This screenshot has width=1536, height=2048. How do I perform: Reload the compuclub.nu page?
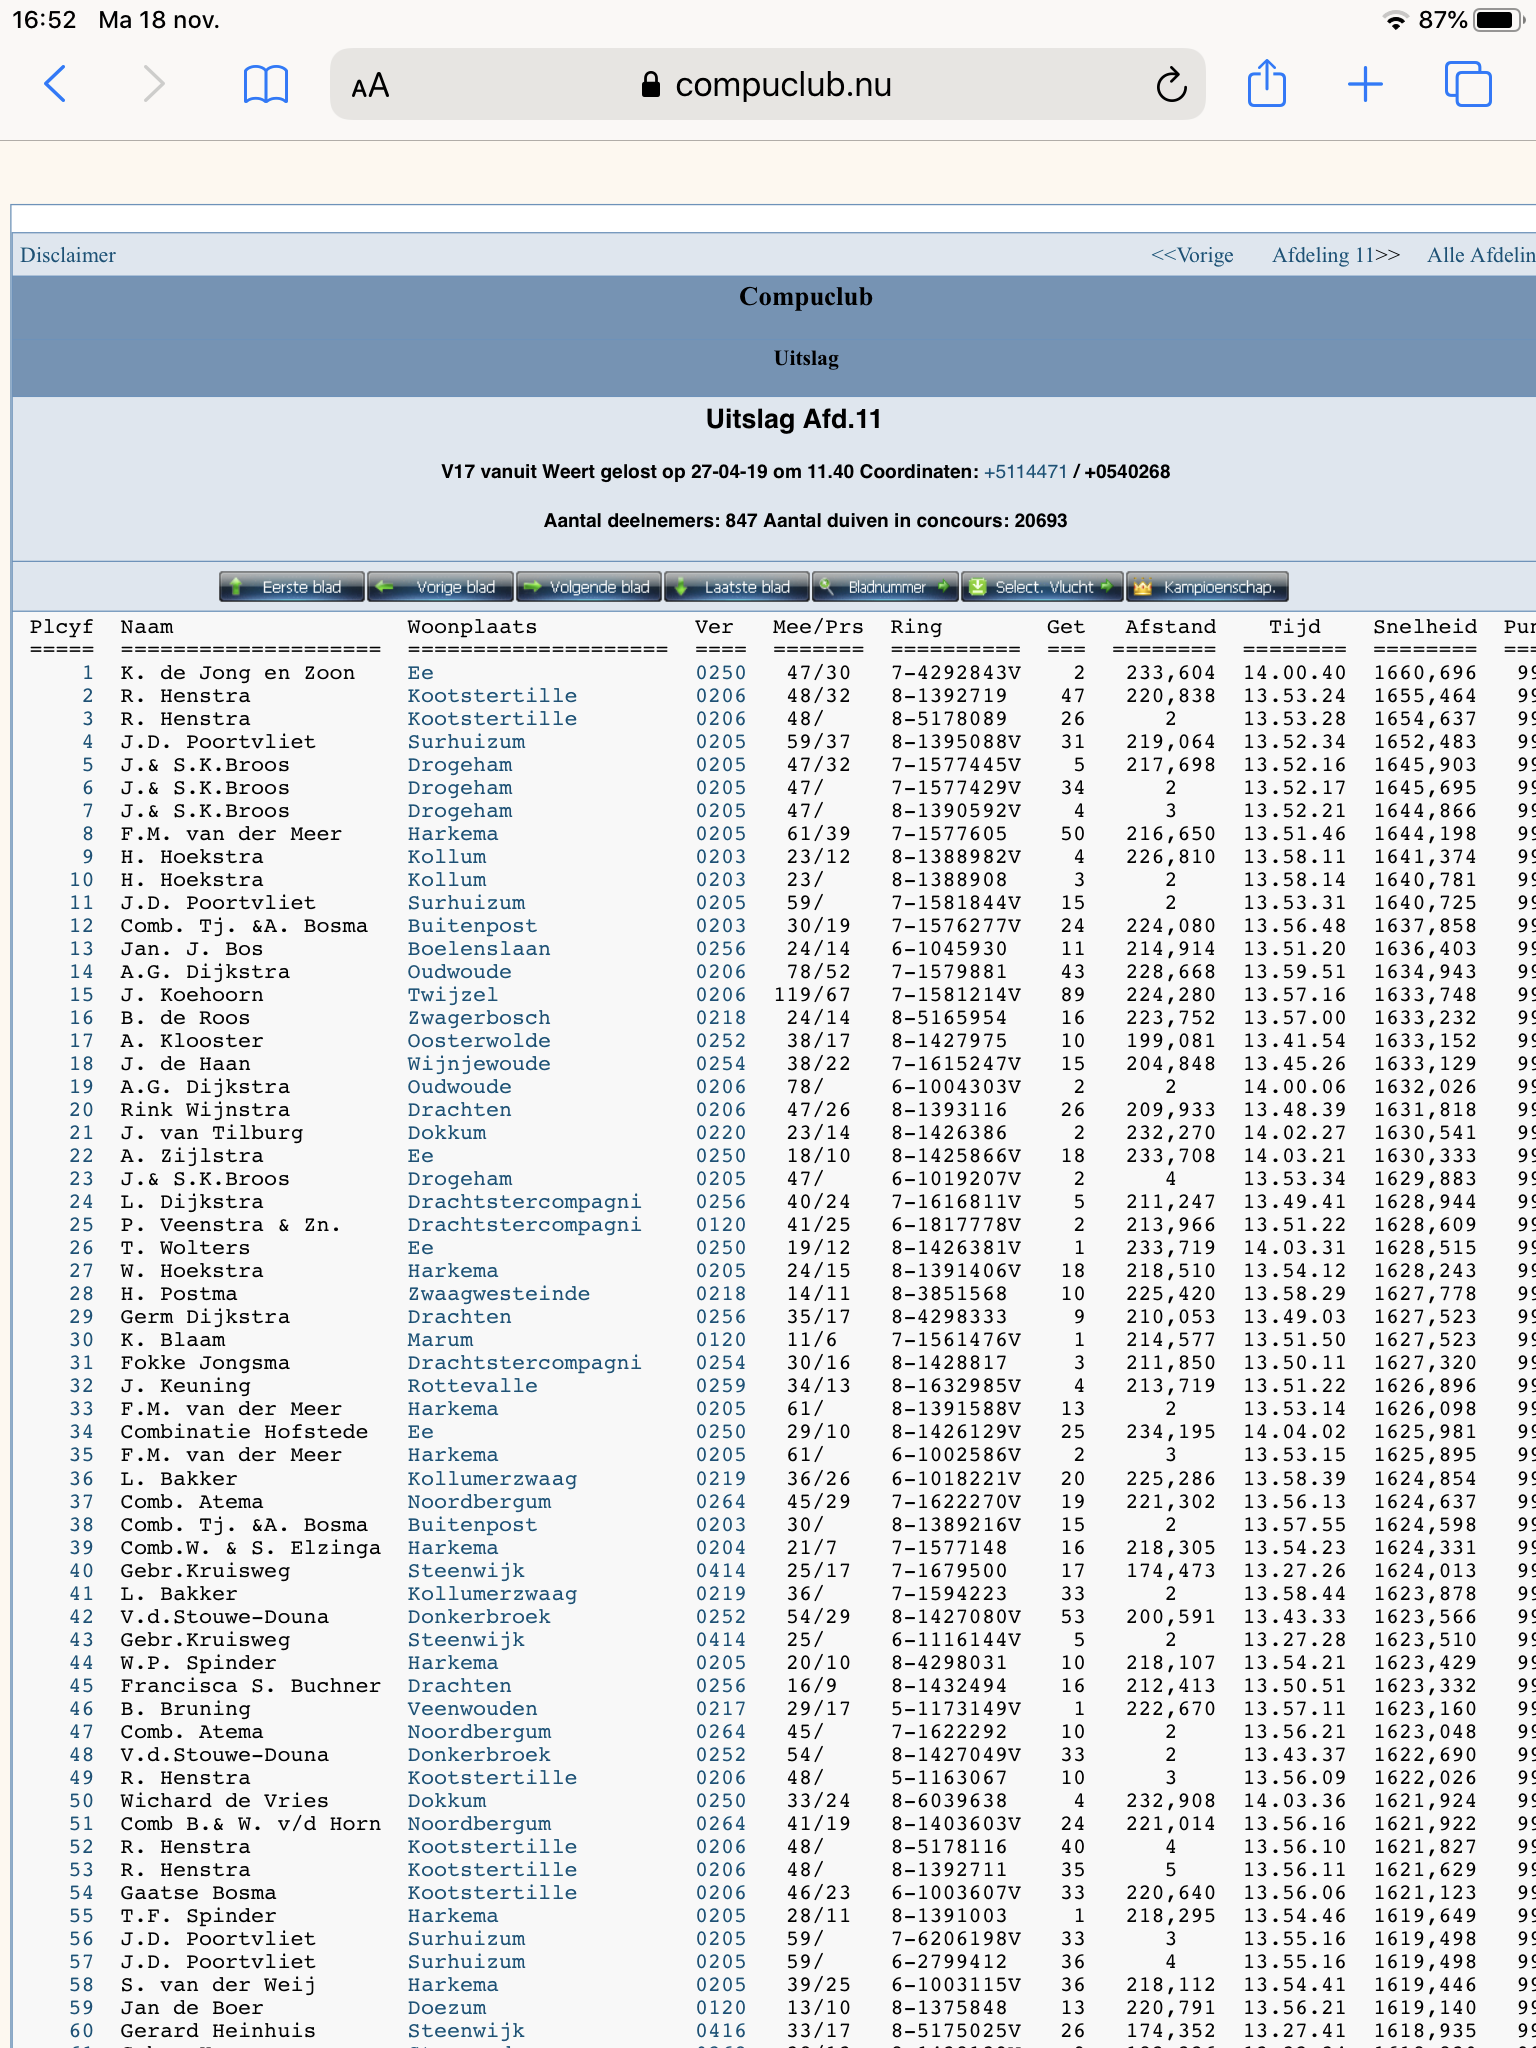tap(1171, 85)
